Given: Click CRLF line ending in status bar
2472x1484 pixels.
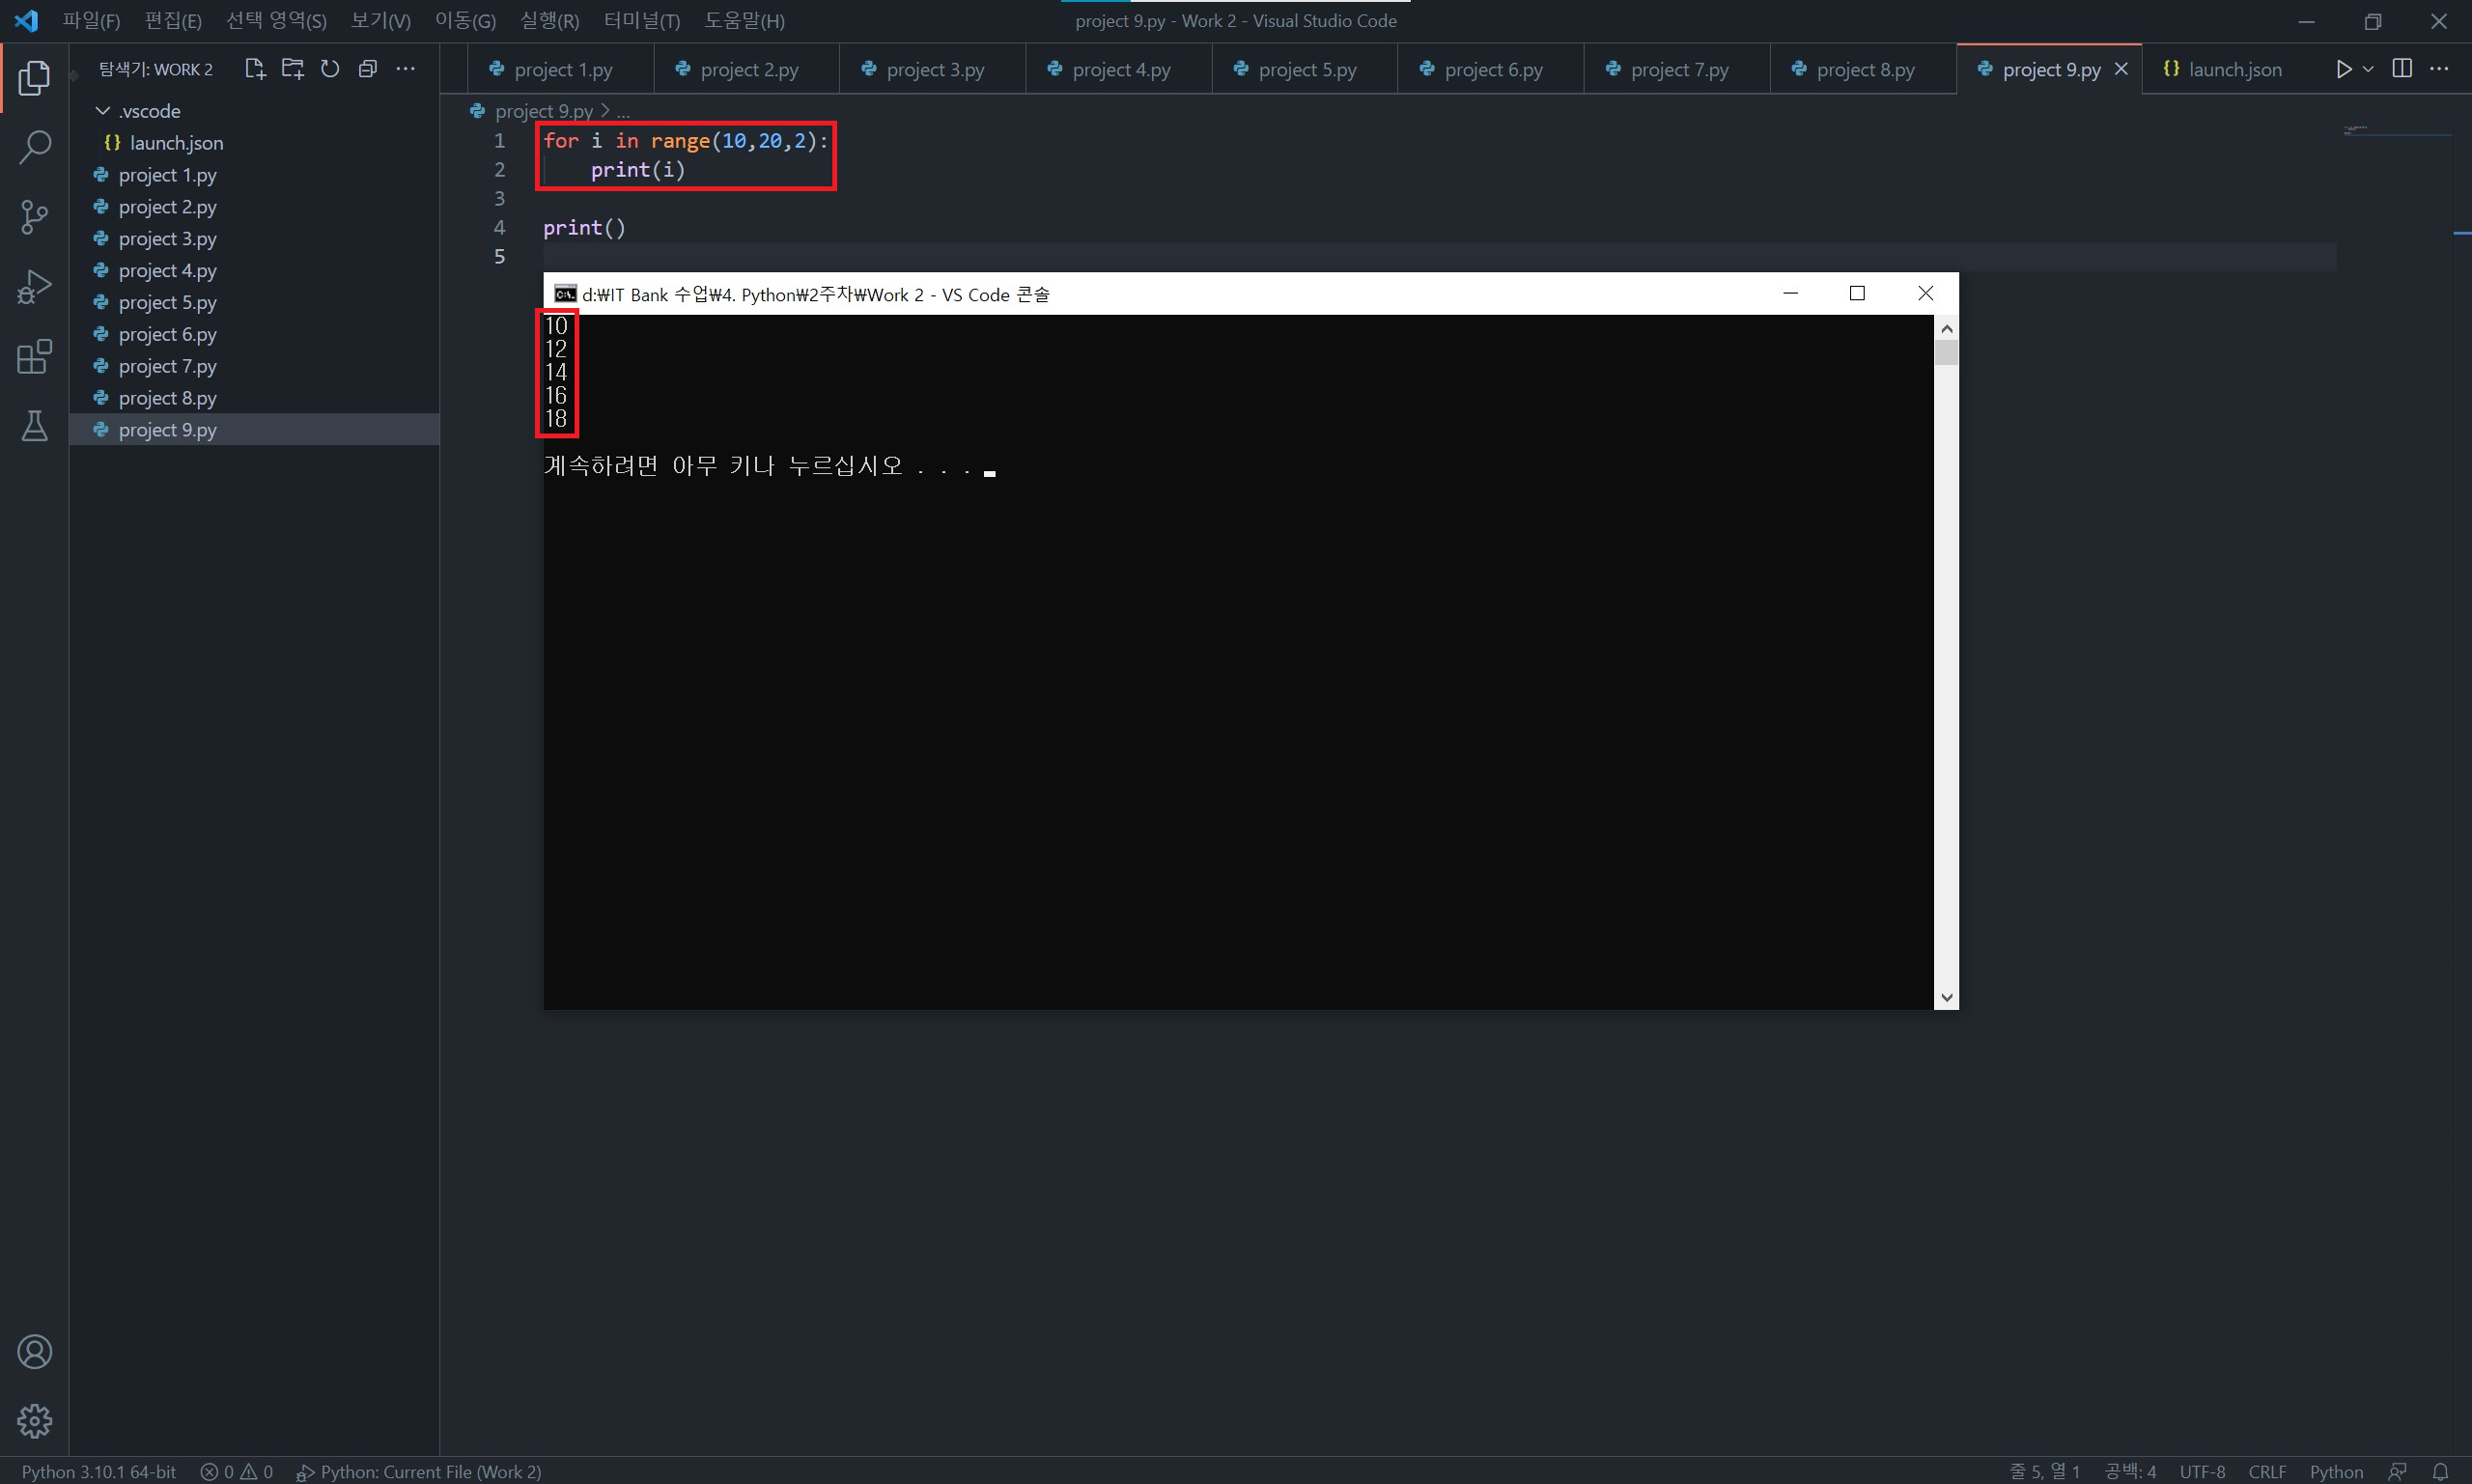Looking at the screenshot, I should [x=2266, y=1471].
